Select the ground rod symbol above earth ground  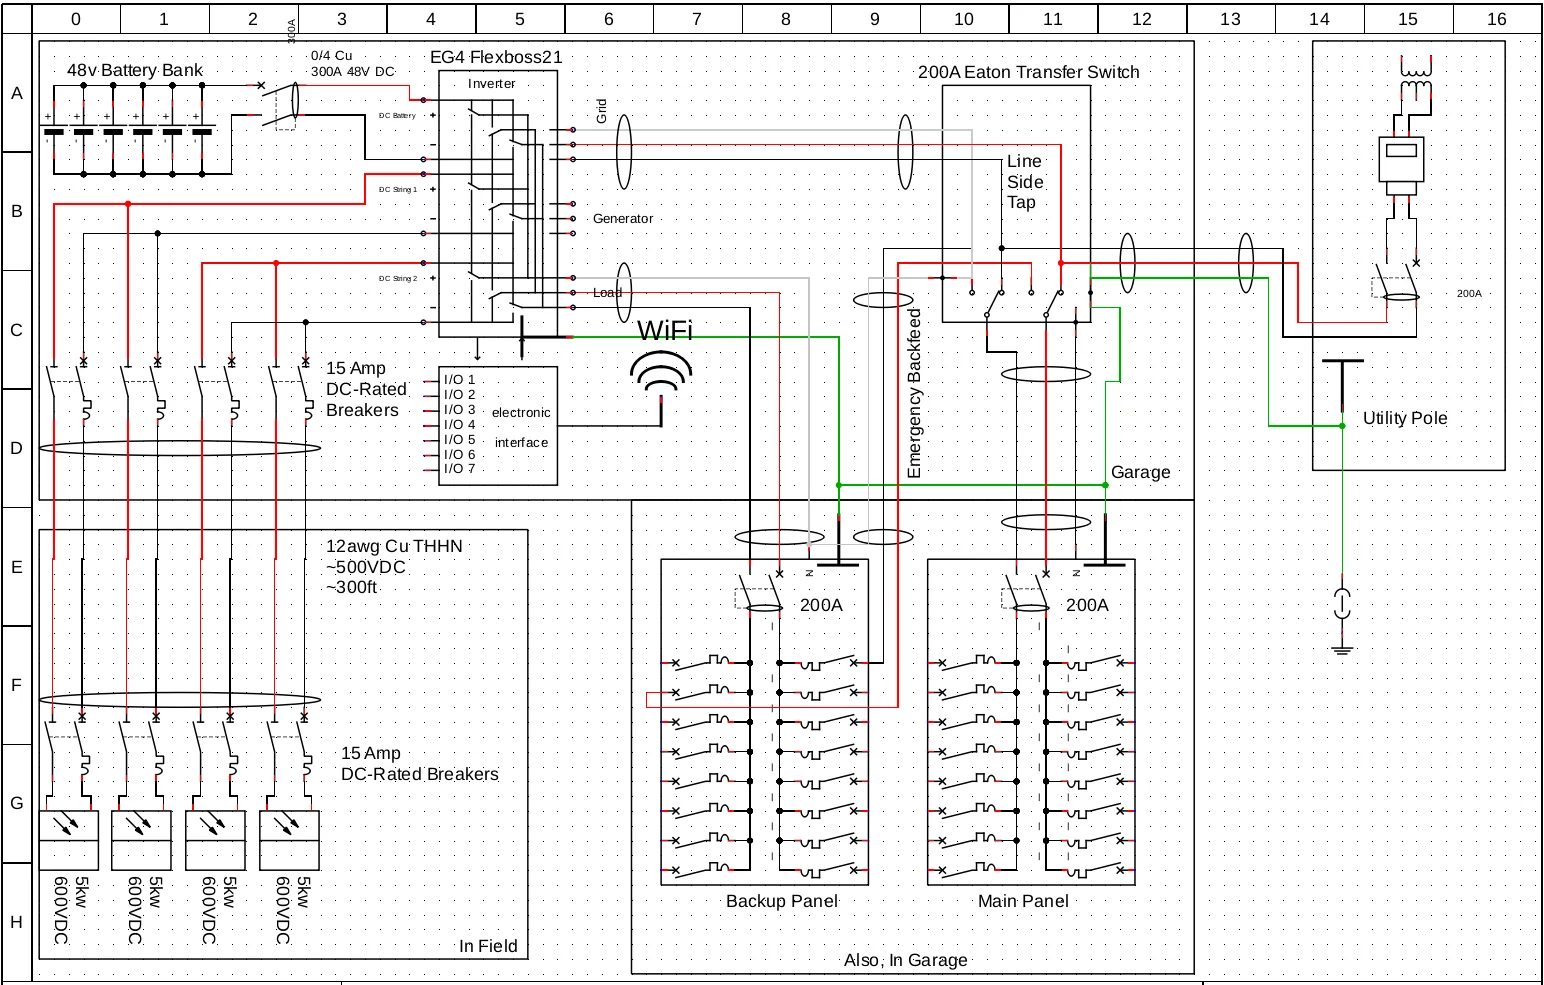[x=1342, y=603]
